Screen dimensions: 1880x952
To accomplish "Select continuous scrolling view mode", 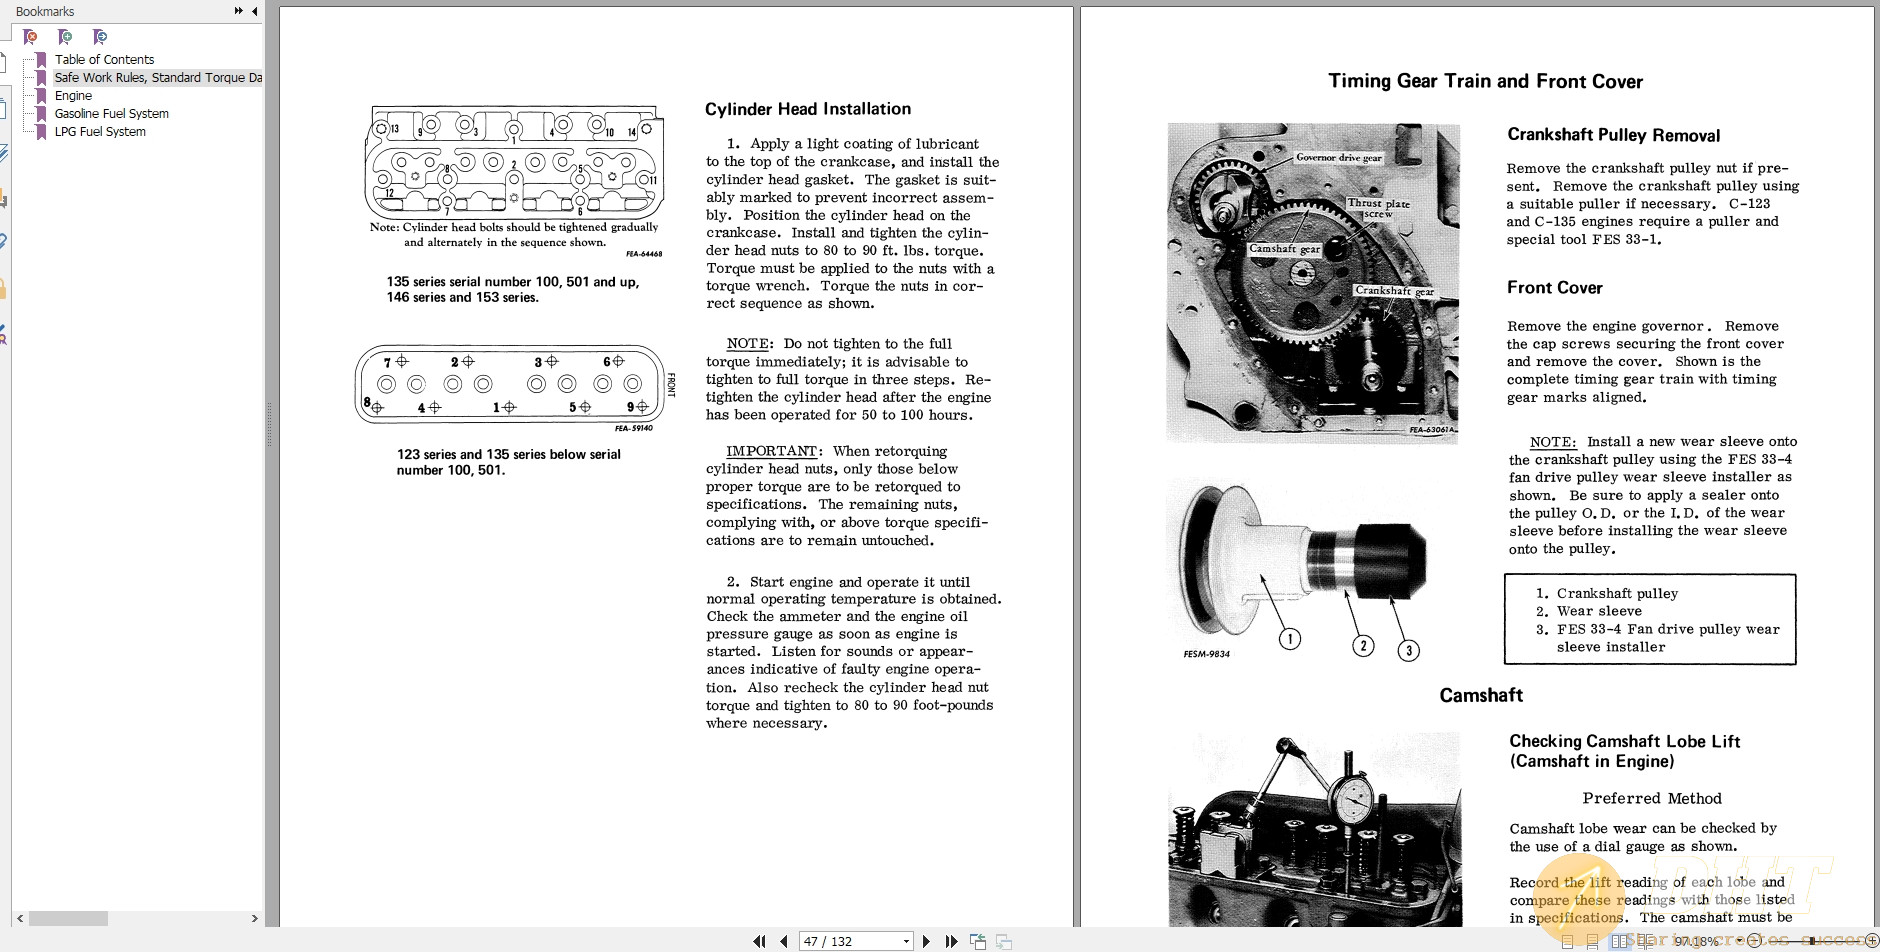I will click(x=1593, y=941).
